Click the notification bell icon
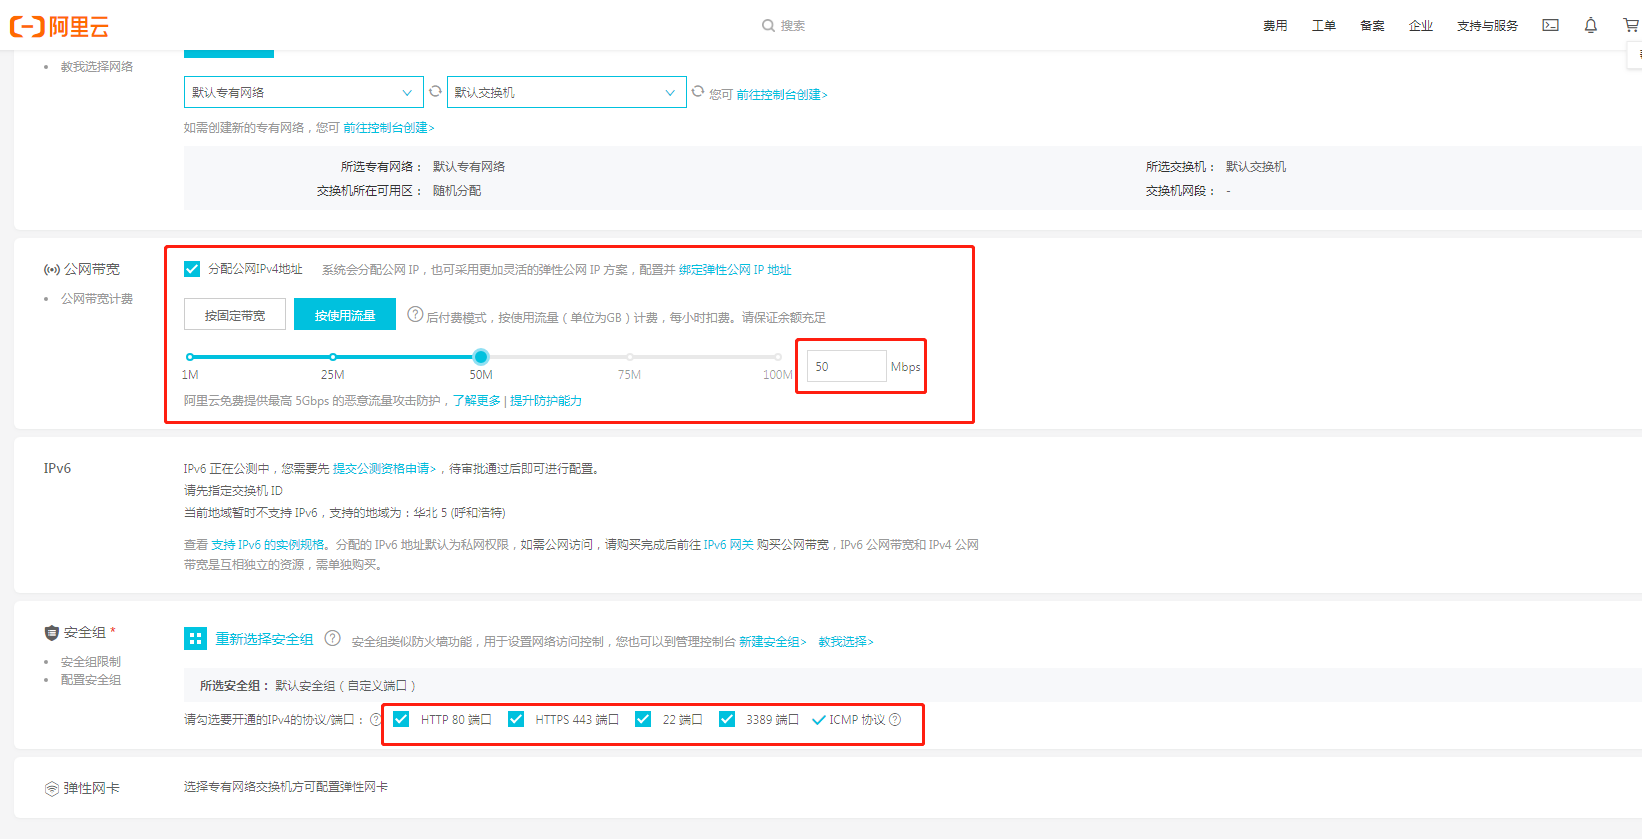 [1590, 26]
